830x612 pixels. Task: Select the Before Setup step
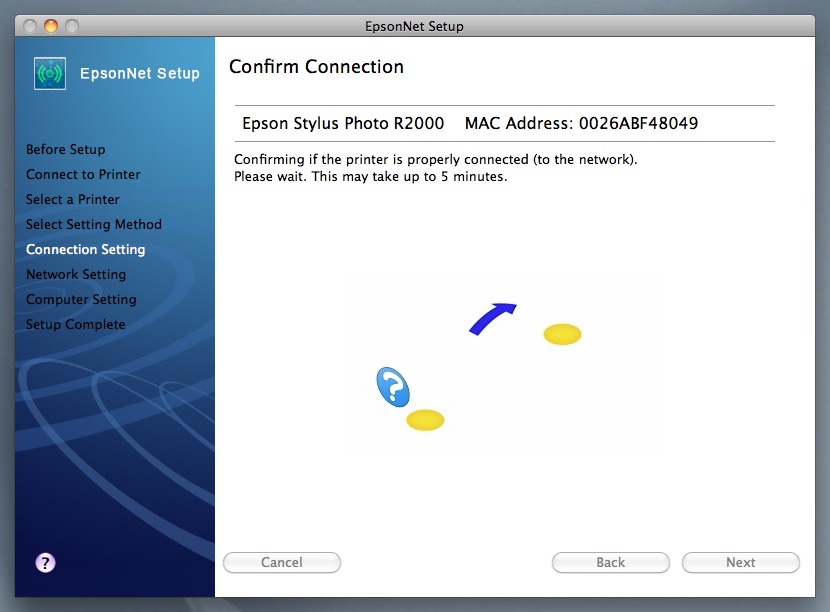pyautogui.click(x=65, y=149)
